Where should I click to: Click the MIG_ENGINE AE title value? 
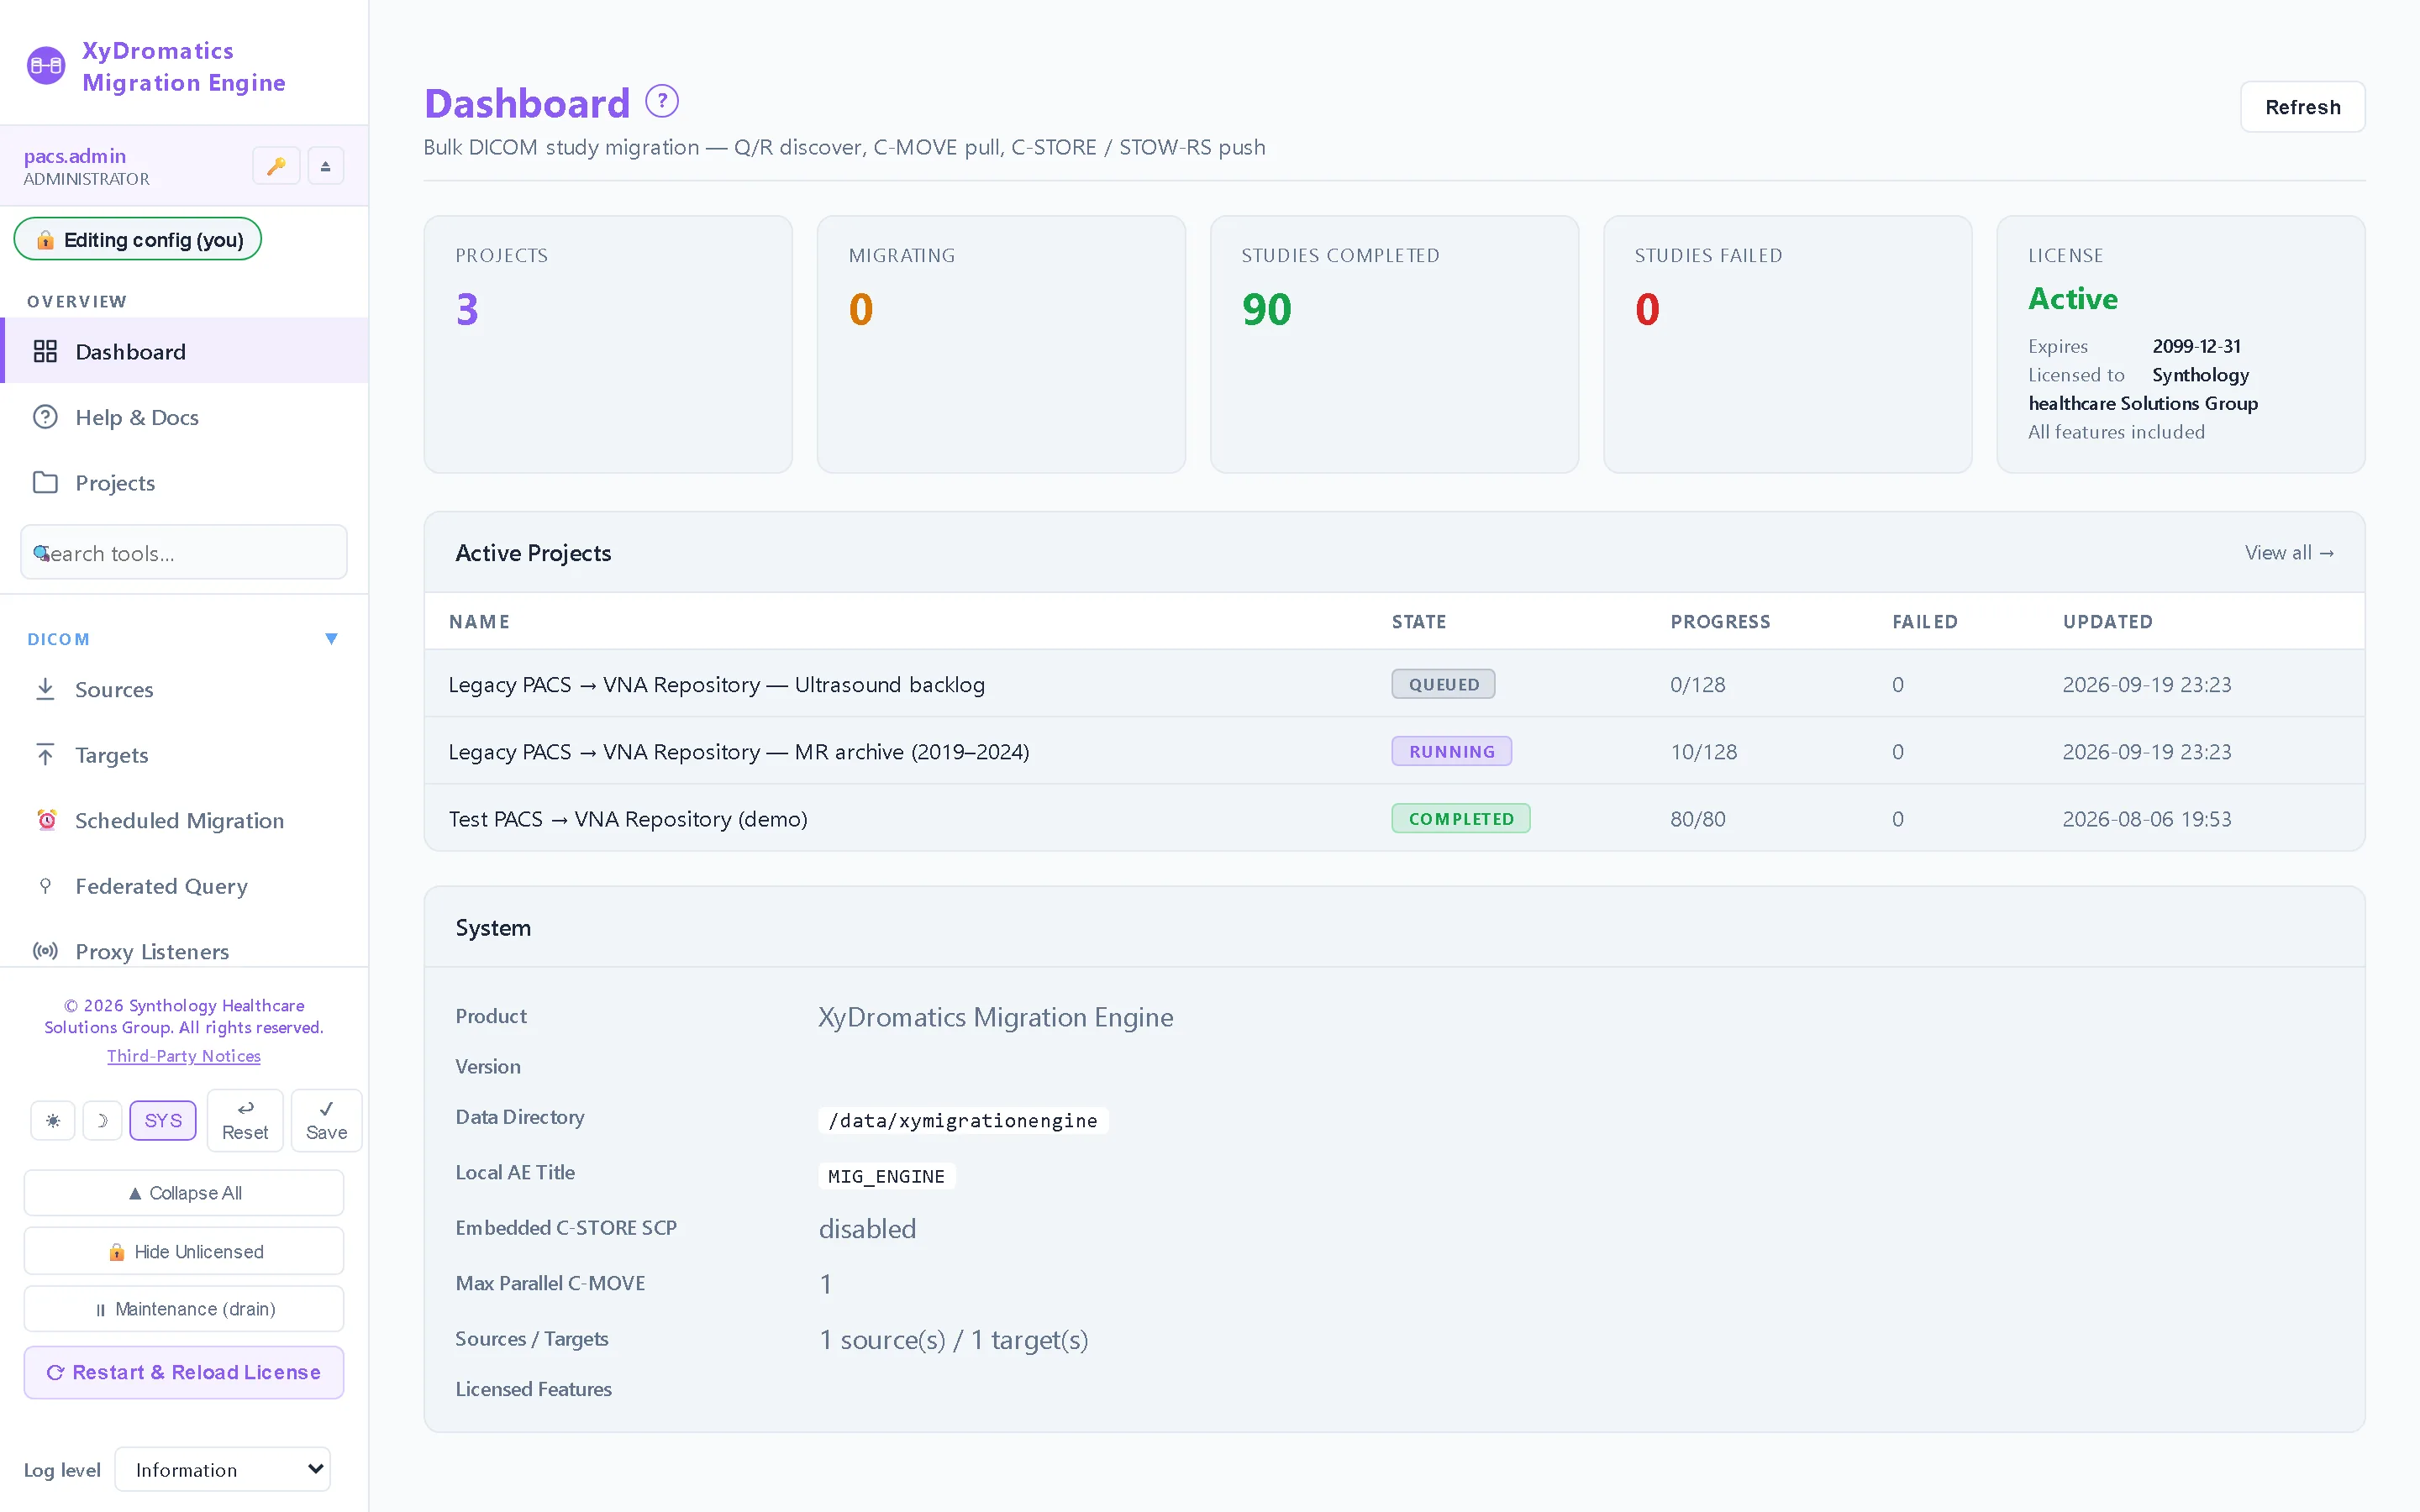tap(886, 1176)
